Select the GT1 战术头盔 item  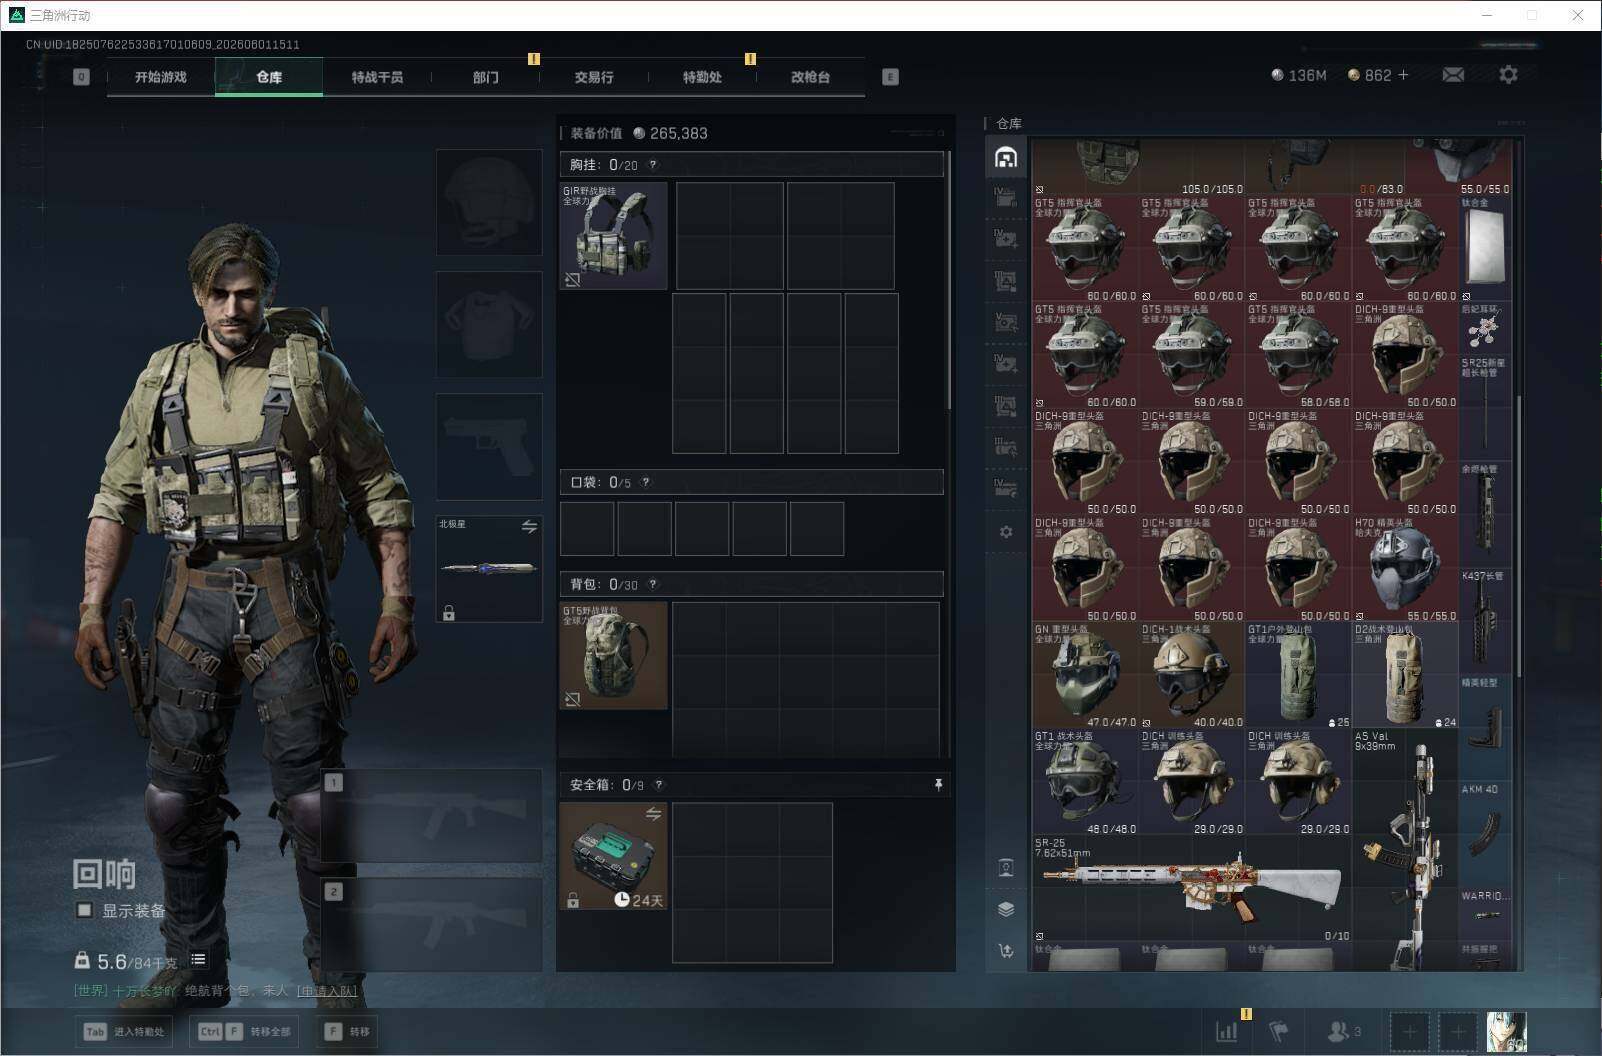(1085, 782)
